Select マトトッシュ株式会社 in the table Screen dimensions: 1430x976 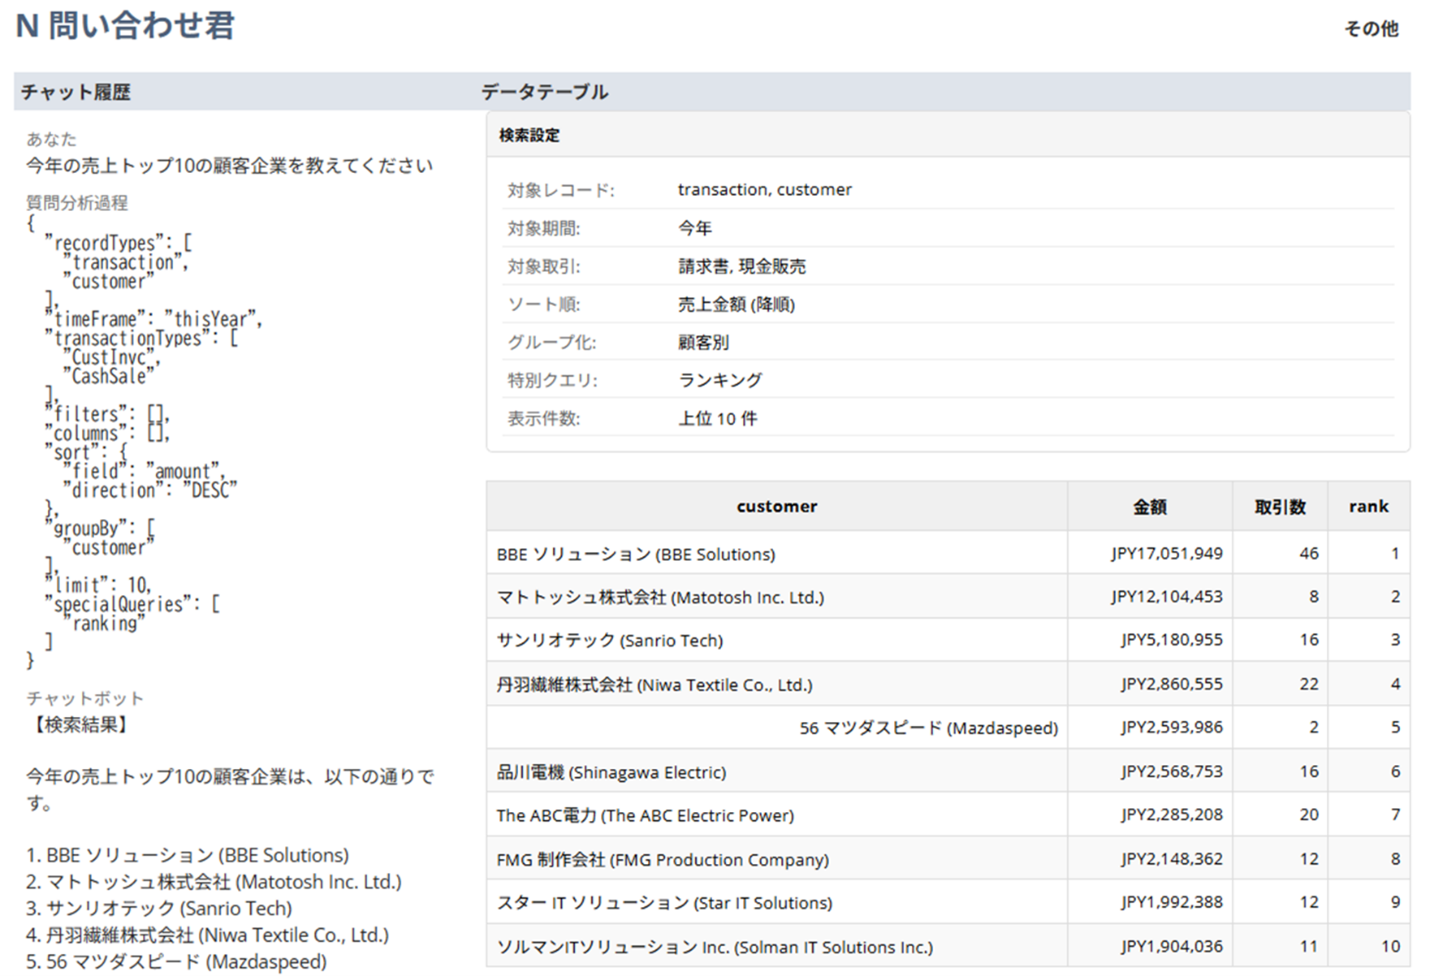coord(777,597)
